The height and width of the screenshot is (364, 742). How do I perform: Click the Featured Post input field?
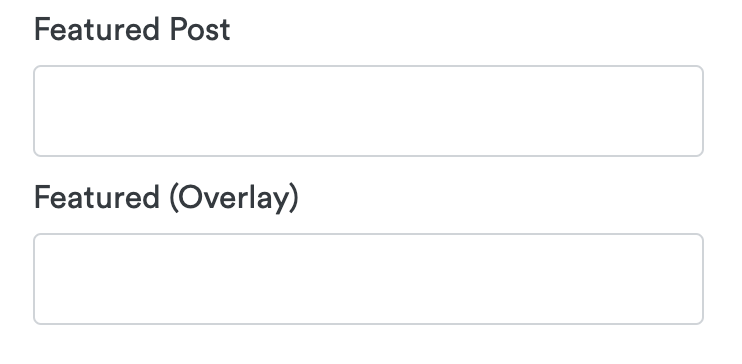click(368, 111)
